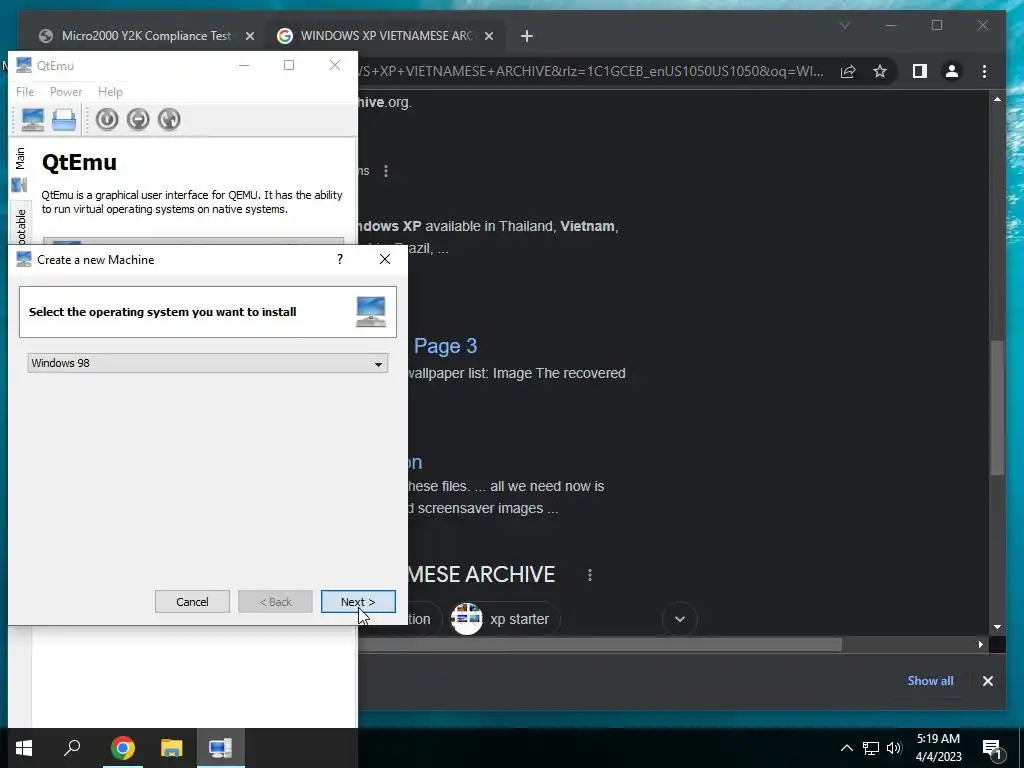Open the notification center icon
The height and width of the screenshot is (768, 1024).
click(993, 749)
